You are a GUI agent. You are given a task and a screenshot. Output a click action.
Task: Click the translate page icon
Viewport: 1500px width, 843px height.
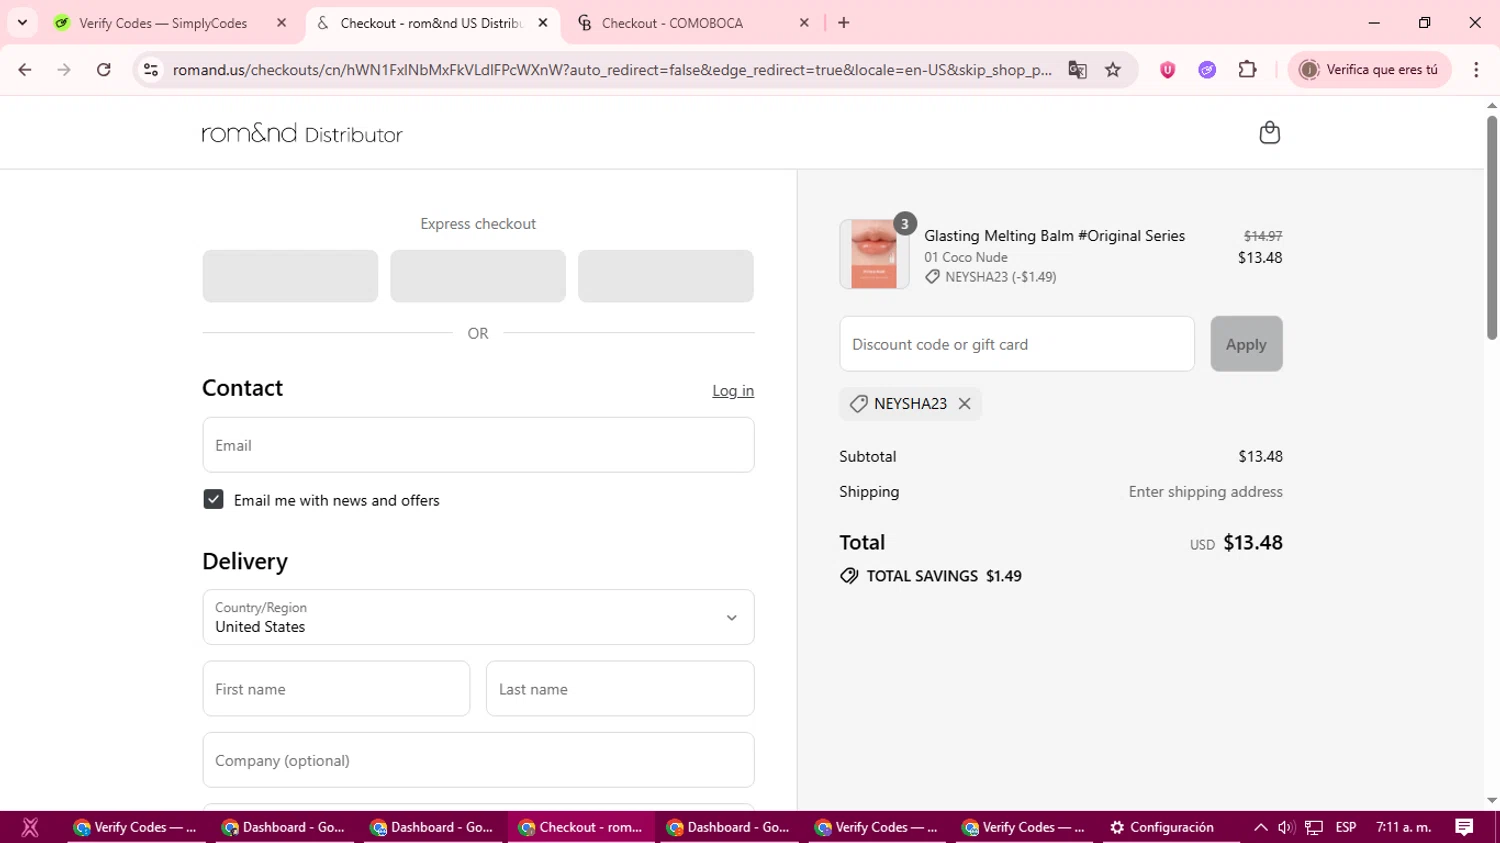click(1077, 70)
